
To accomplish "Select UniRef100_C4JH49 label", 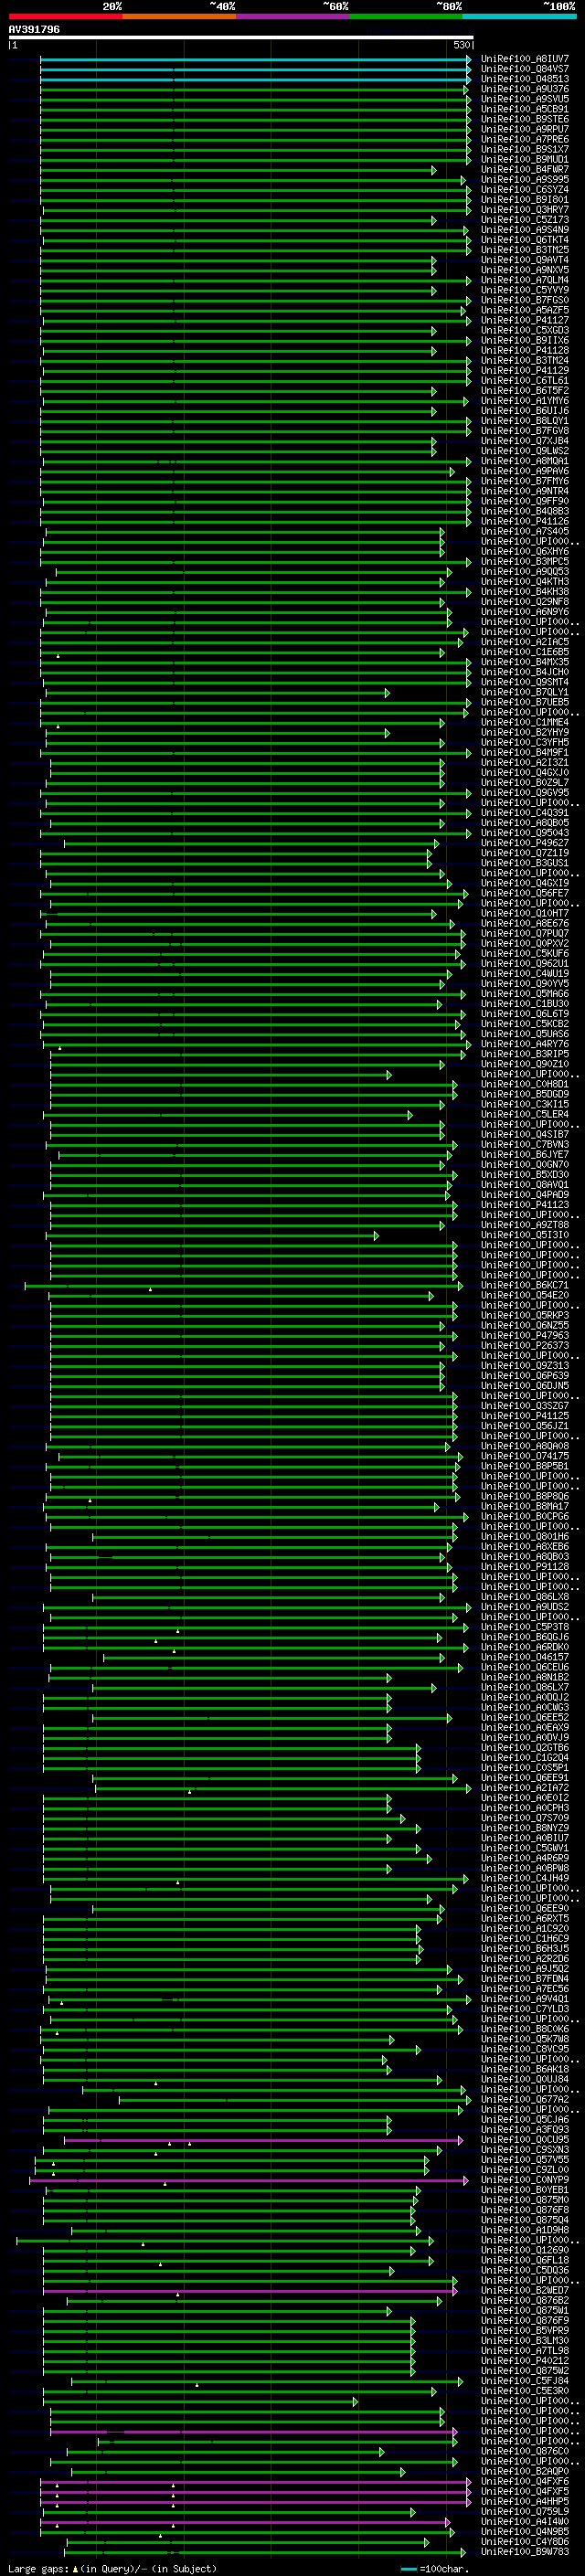I will pyautogui.click(x=525, y=1878).
